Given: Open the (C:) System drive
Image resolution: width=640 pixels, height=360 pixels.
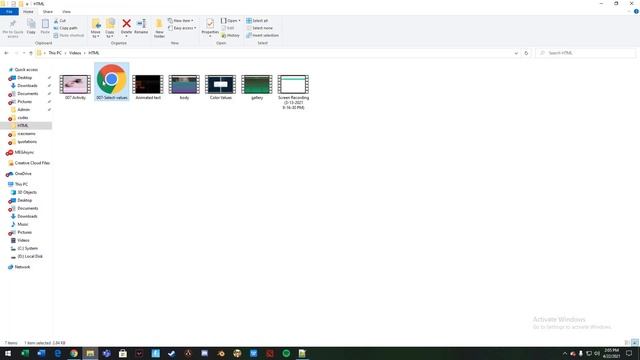Looking at the screenshot, I should click(27, 249).
